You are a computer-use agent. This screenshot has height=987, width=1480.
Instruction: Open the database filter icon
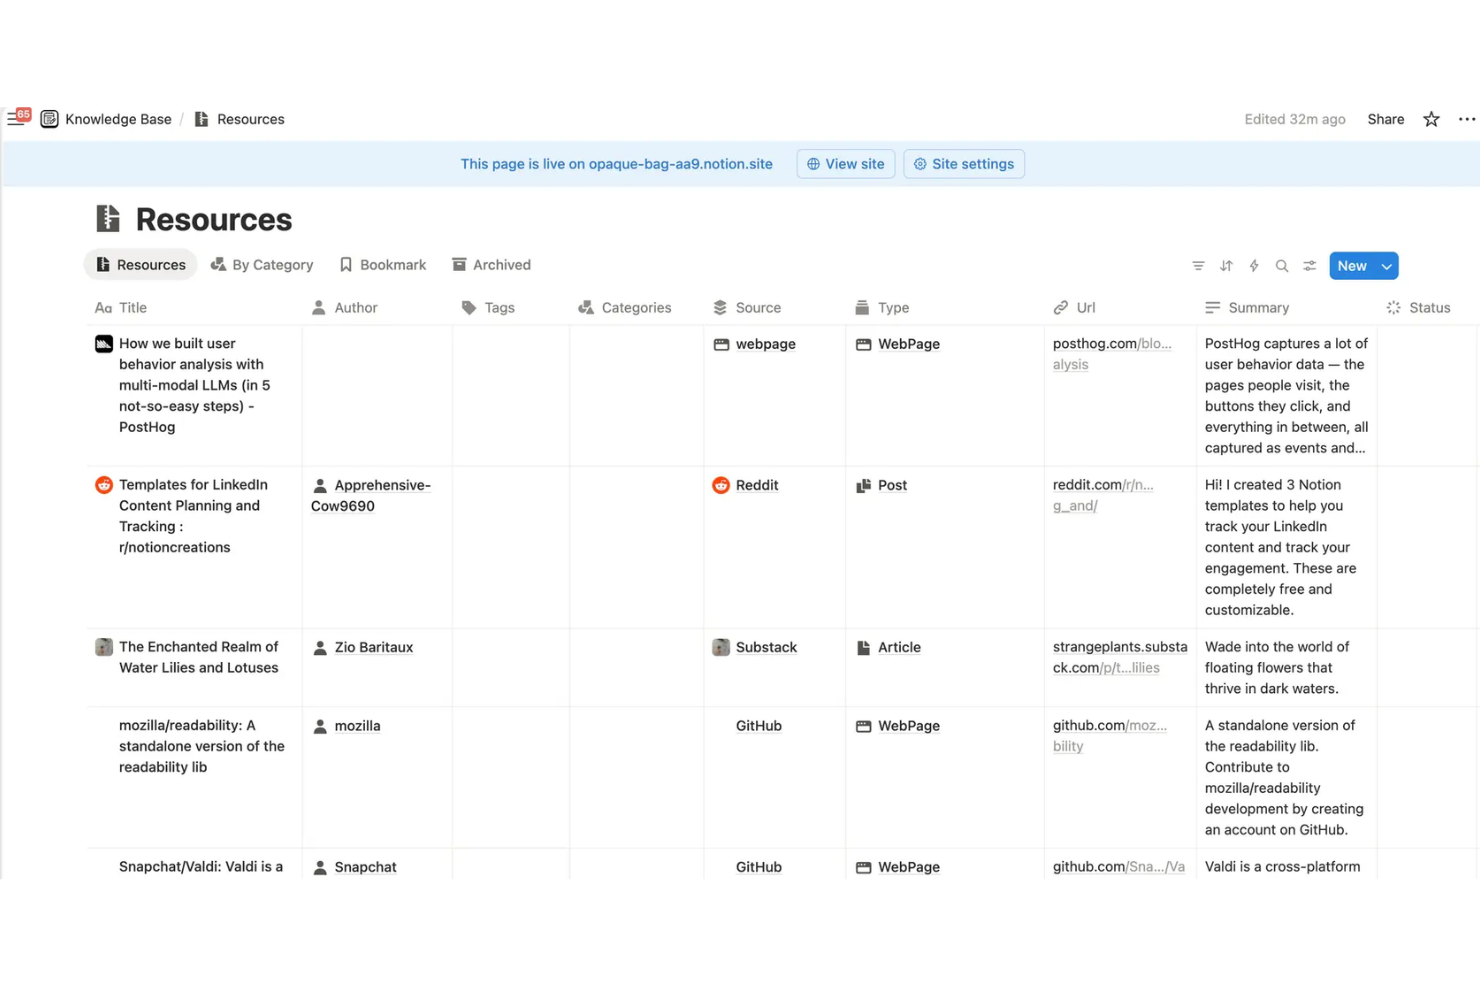point(1198,266)
